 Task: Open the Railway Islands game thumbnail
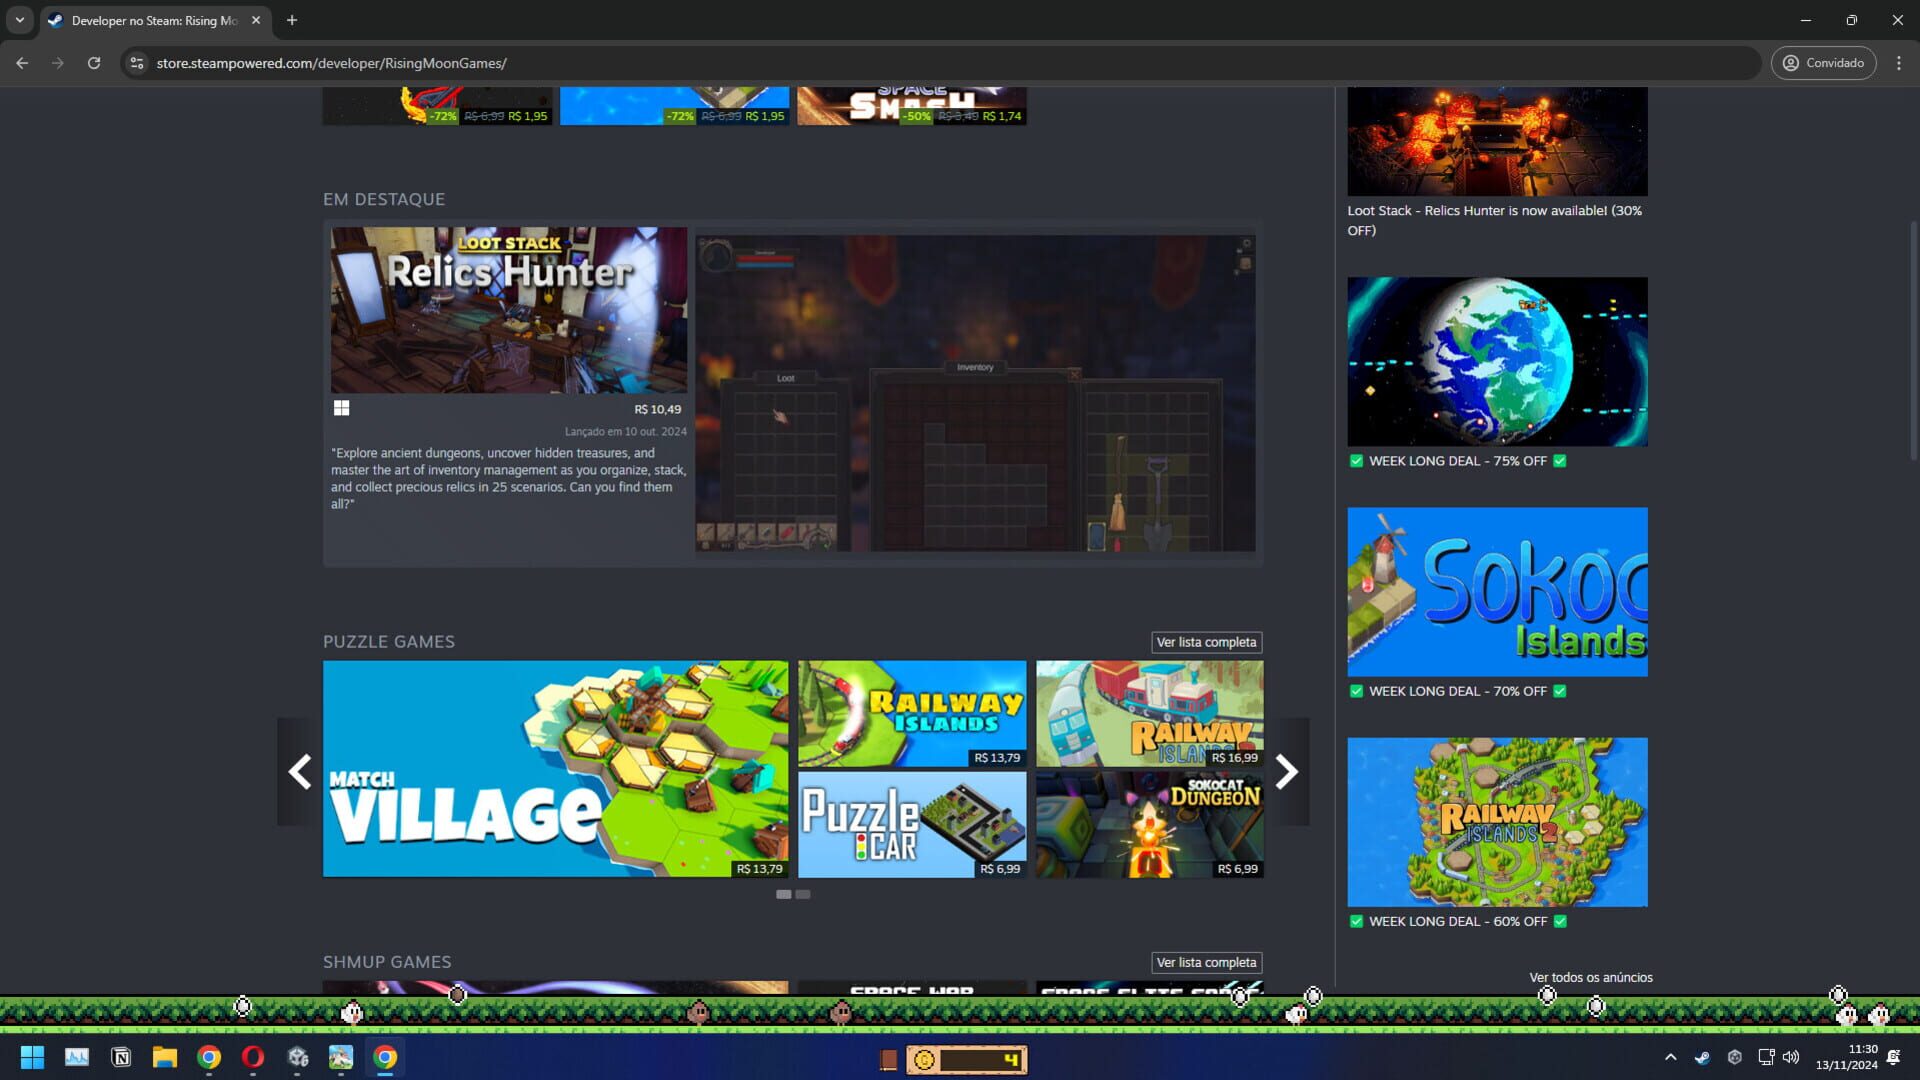[911, 712]
